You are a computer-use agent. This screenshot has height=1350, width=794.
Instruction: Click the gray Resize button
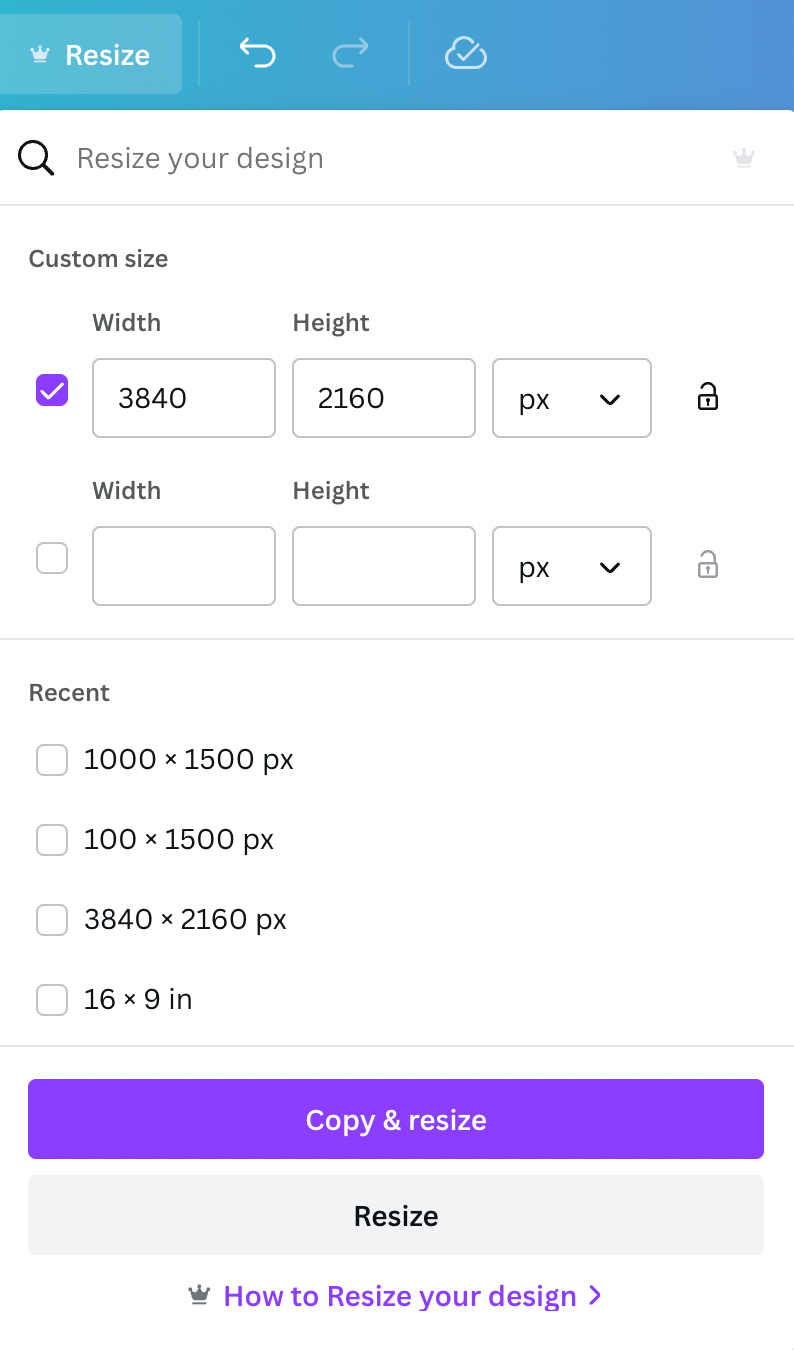point(396,1215)
